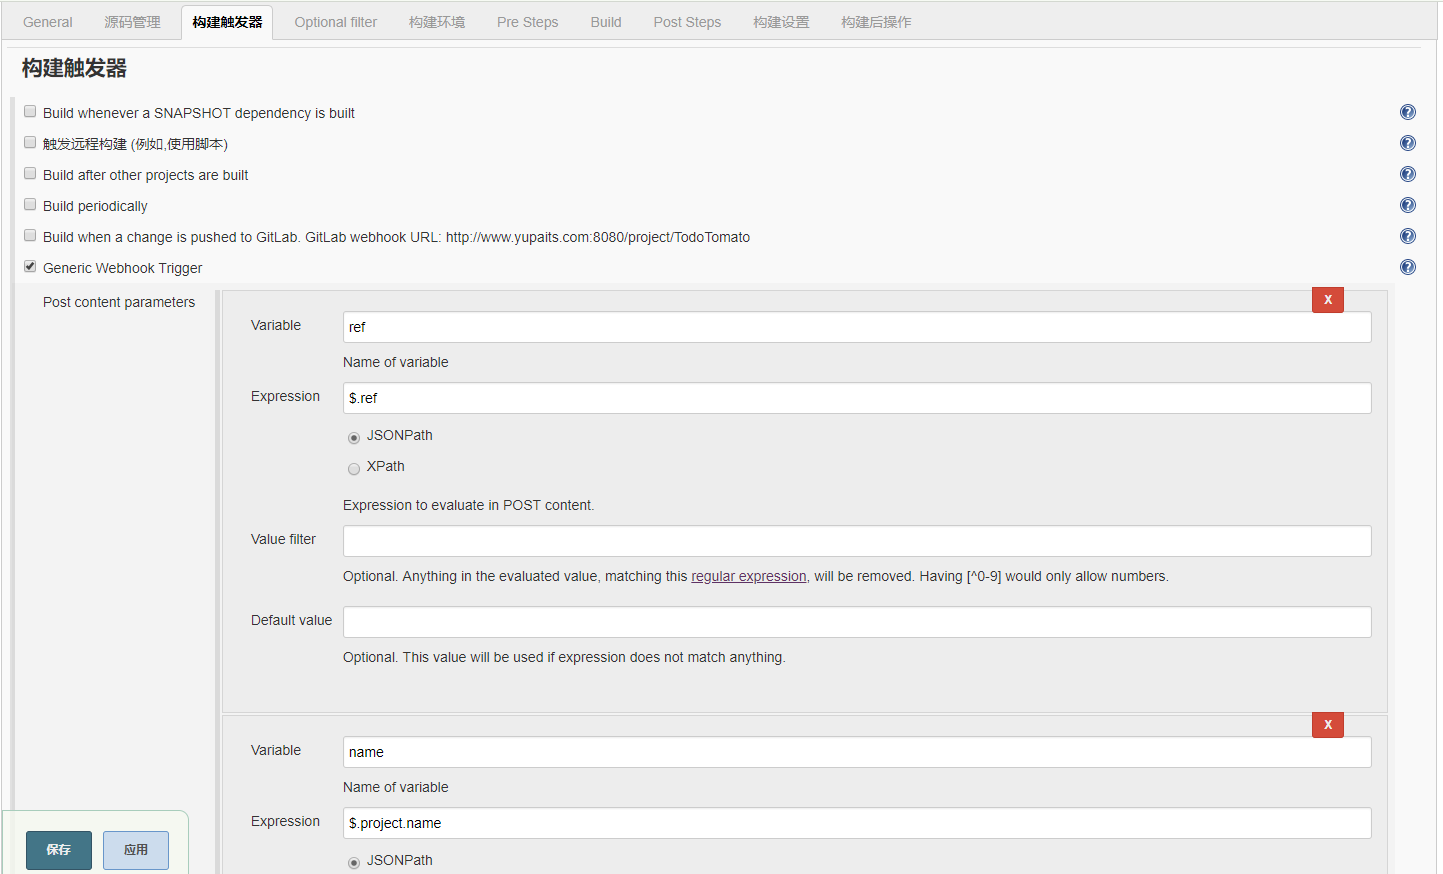Viewport: 1443px width, 874px height.
Task: Open help for Generic Webhook Trigger
Action: (x=1407, y=267)
